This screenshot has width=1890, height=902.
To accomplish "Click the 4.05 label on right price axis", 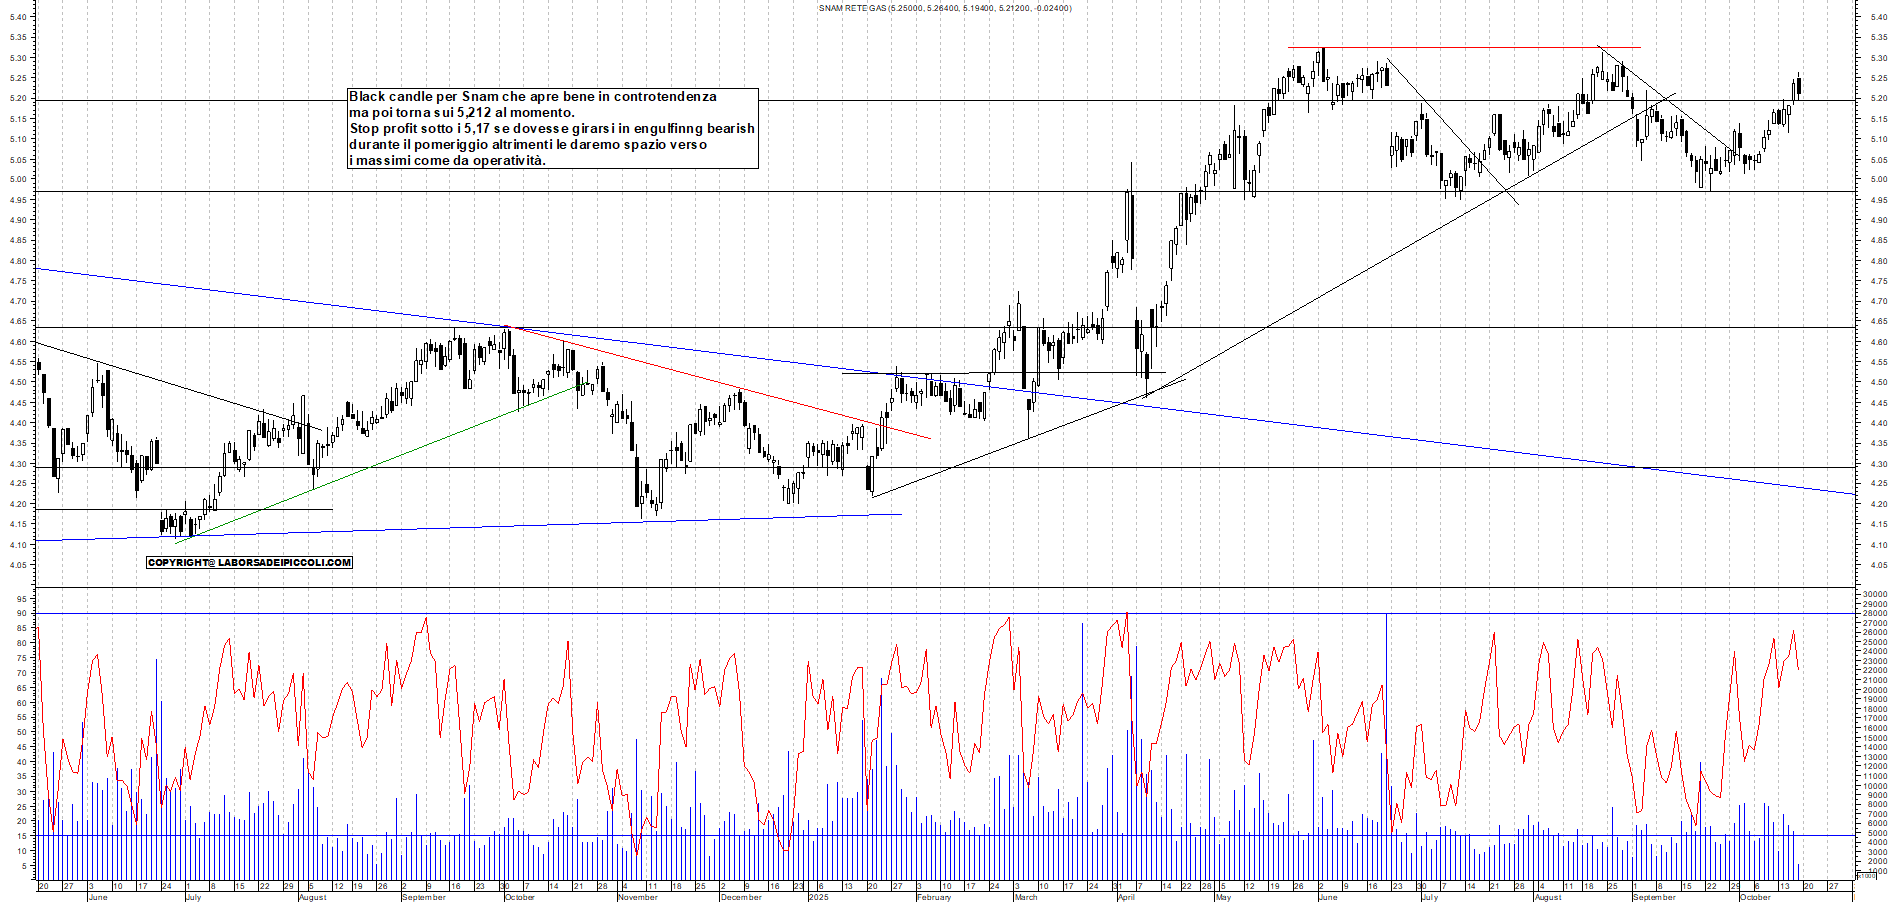I will tap(1878, 565).
